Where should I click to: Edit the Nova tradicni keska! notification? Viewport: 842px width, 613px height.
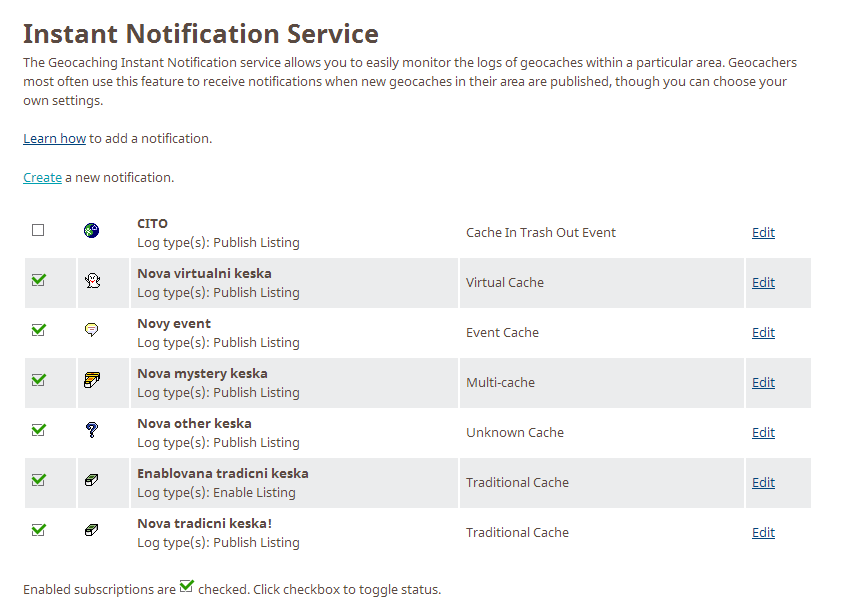coord(763,532)
